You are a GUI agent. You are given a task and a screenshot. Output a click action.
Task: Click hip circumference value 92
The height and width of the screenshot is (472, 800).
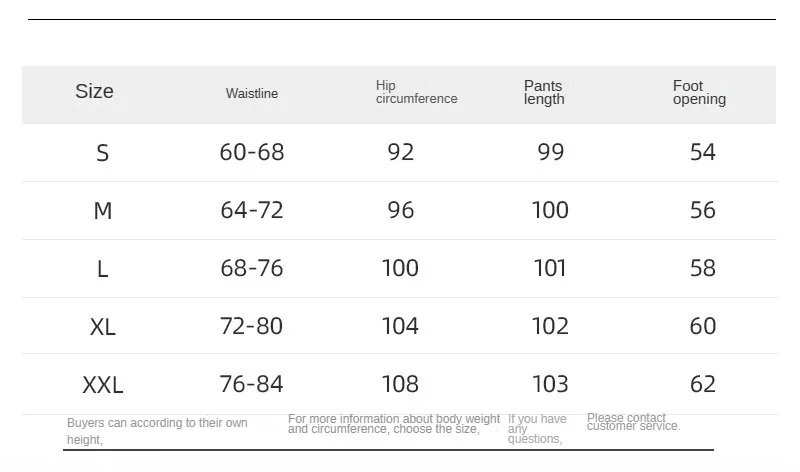400,152
